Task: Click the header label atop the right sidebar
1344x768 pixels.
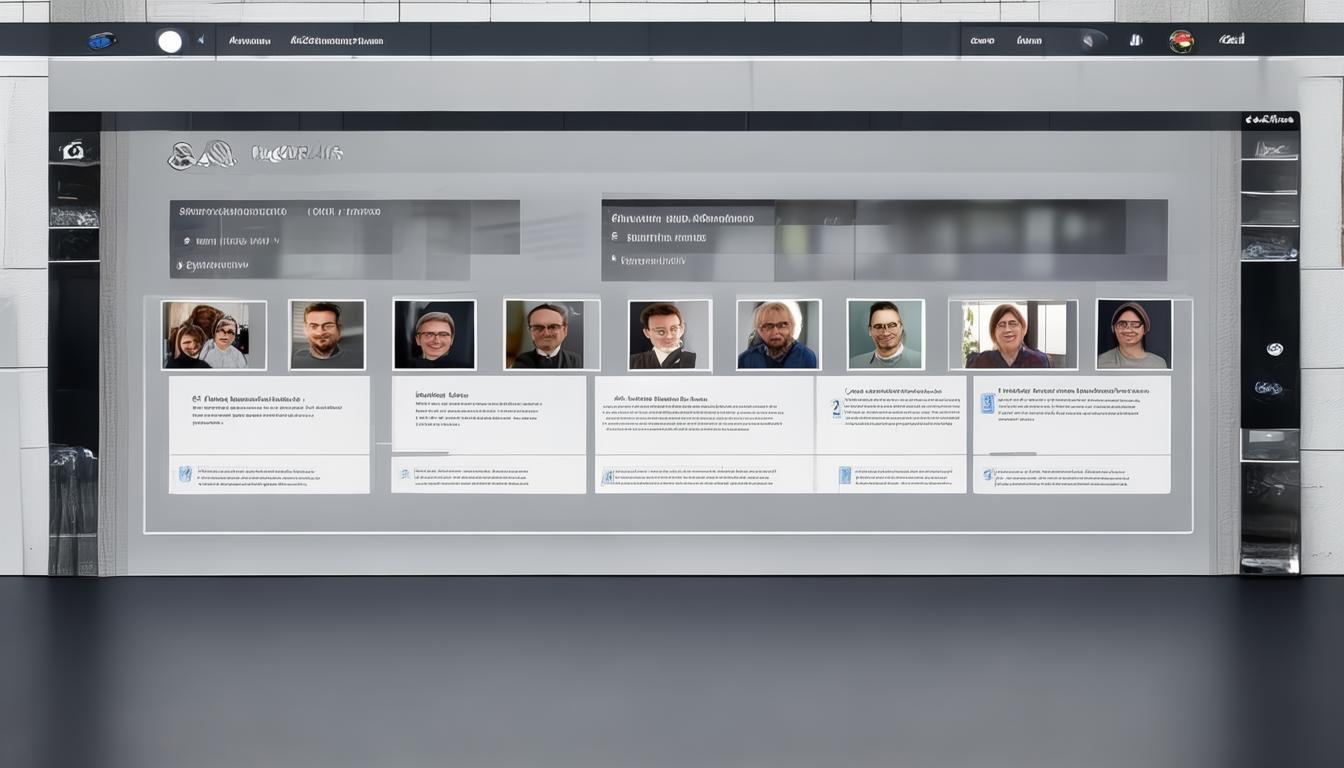Action: pos(1269,120)
